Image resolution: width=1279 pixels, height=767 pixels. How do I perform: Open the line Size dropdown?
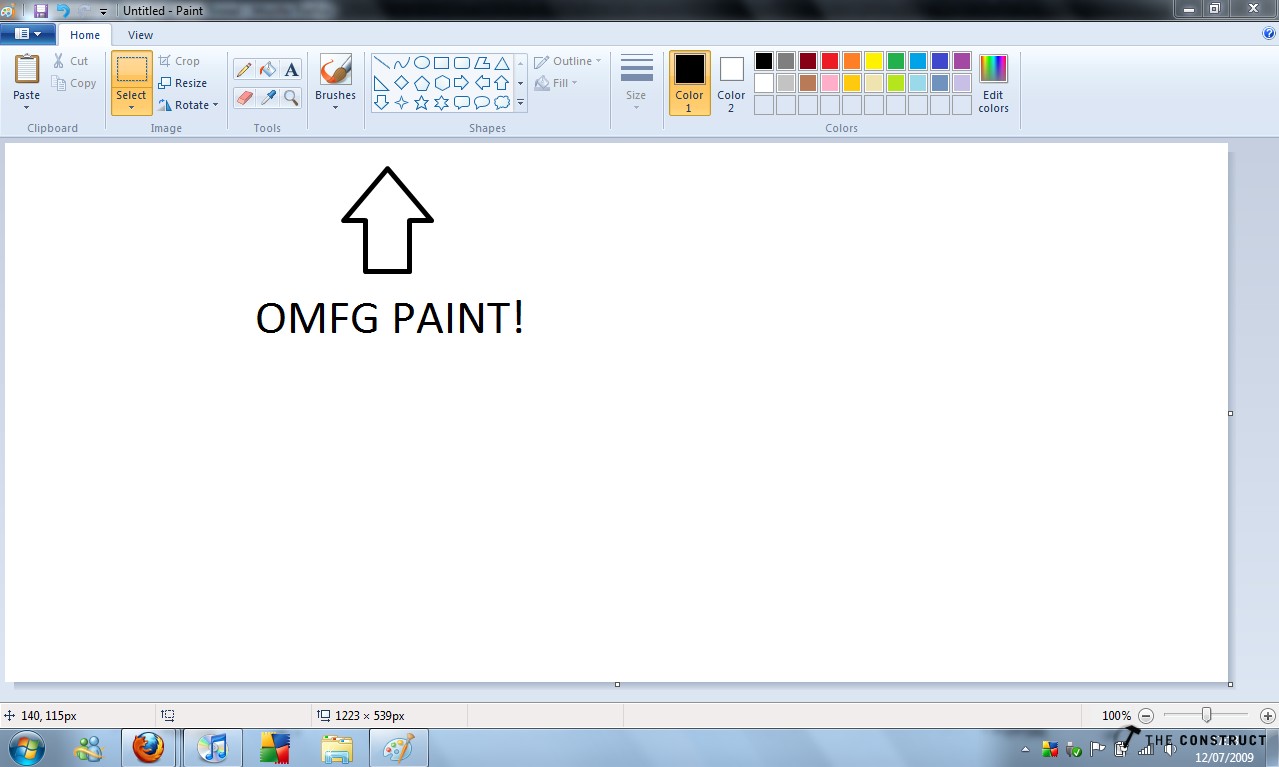(x=636, y=82)
